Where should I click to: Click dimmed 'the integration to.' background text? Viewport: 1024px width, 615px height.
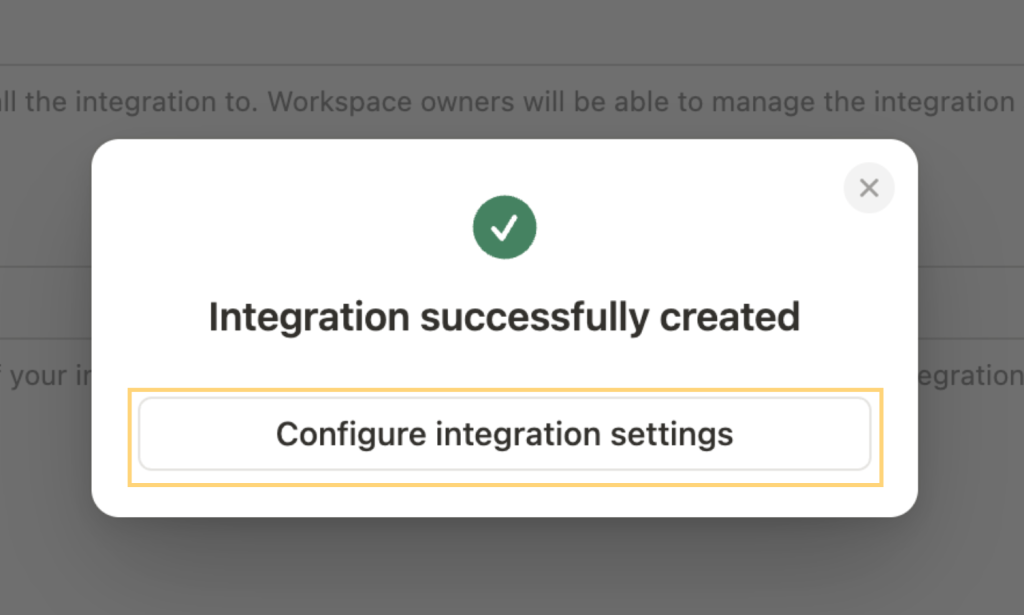142,102
